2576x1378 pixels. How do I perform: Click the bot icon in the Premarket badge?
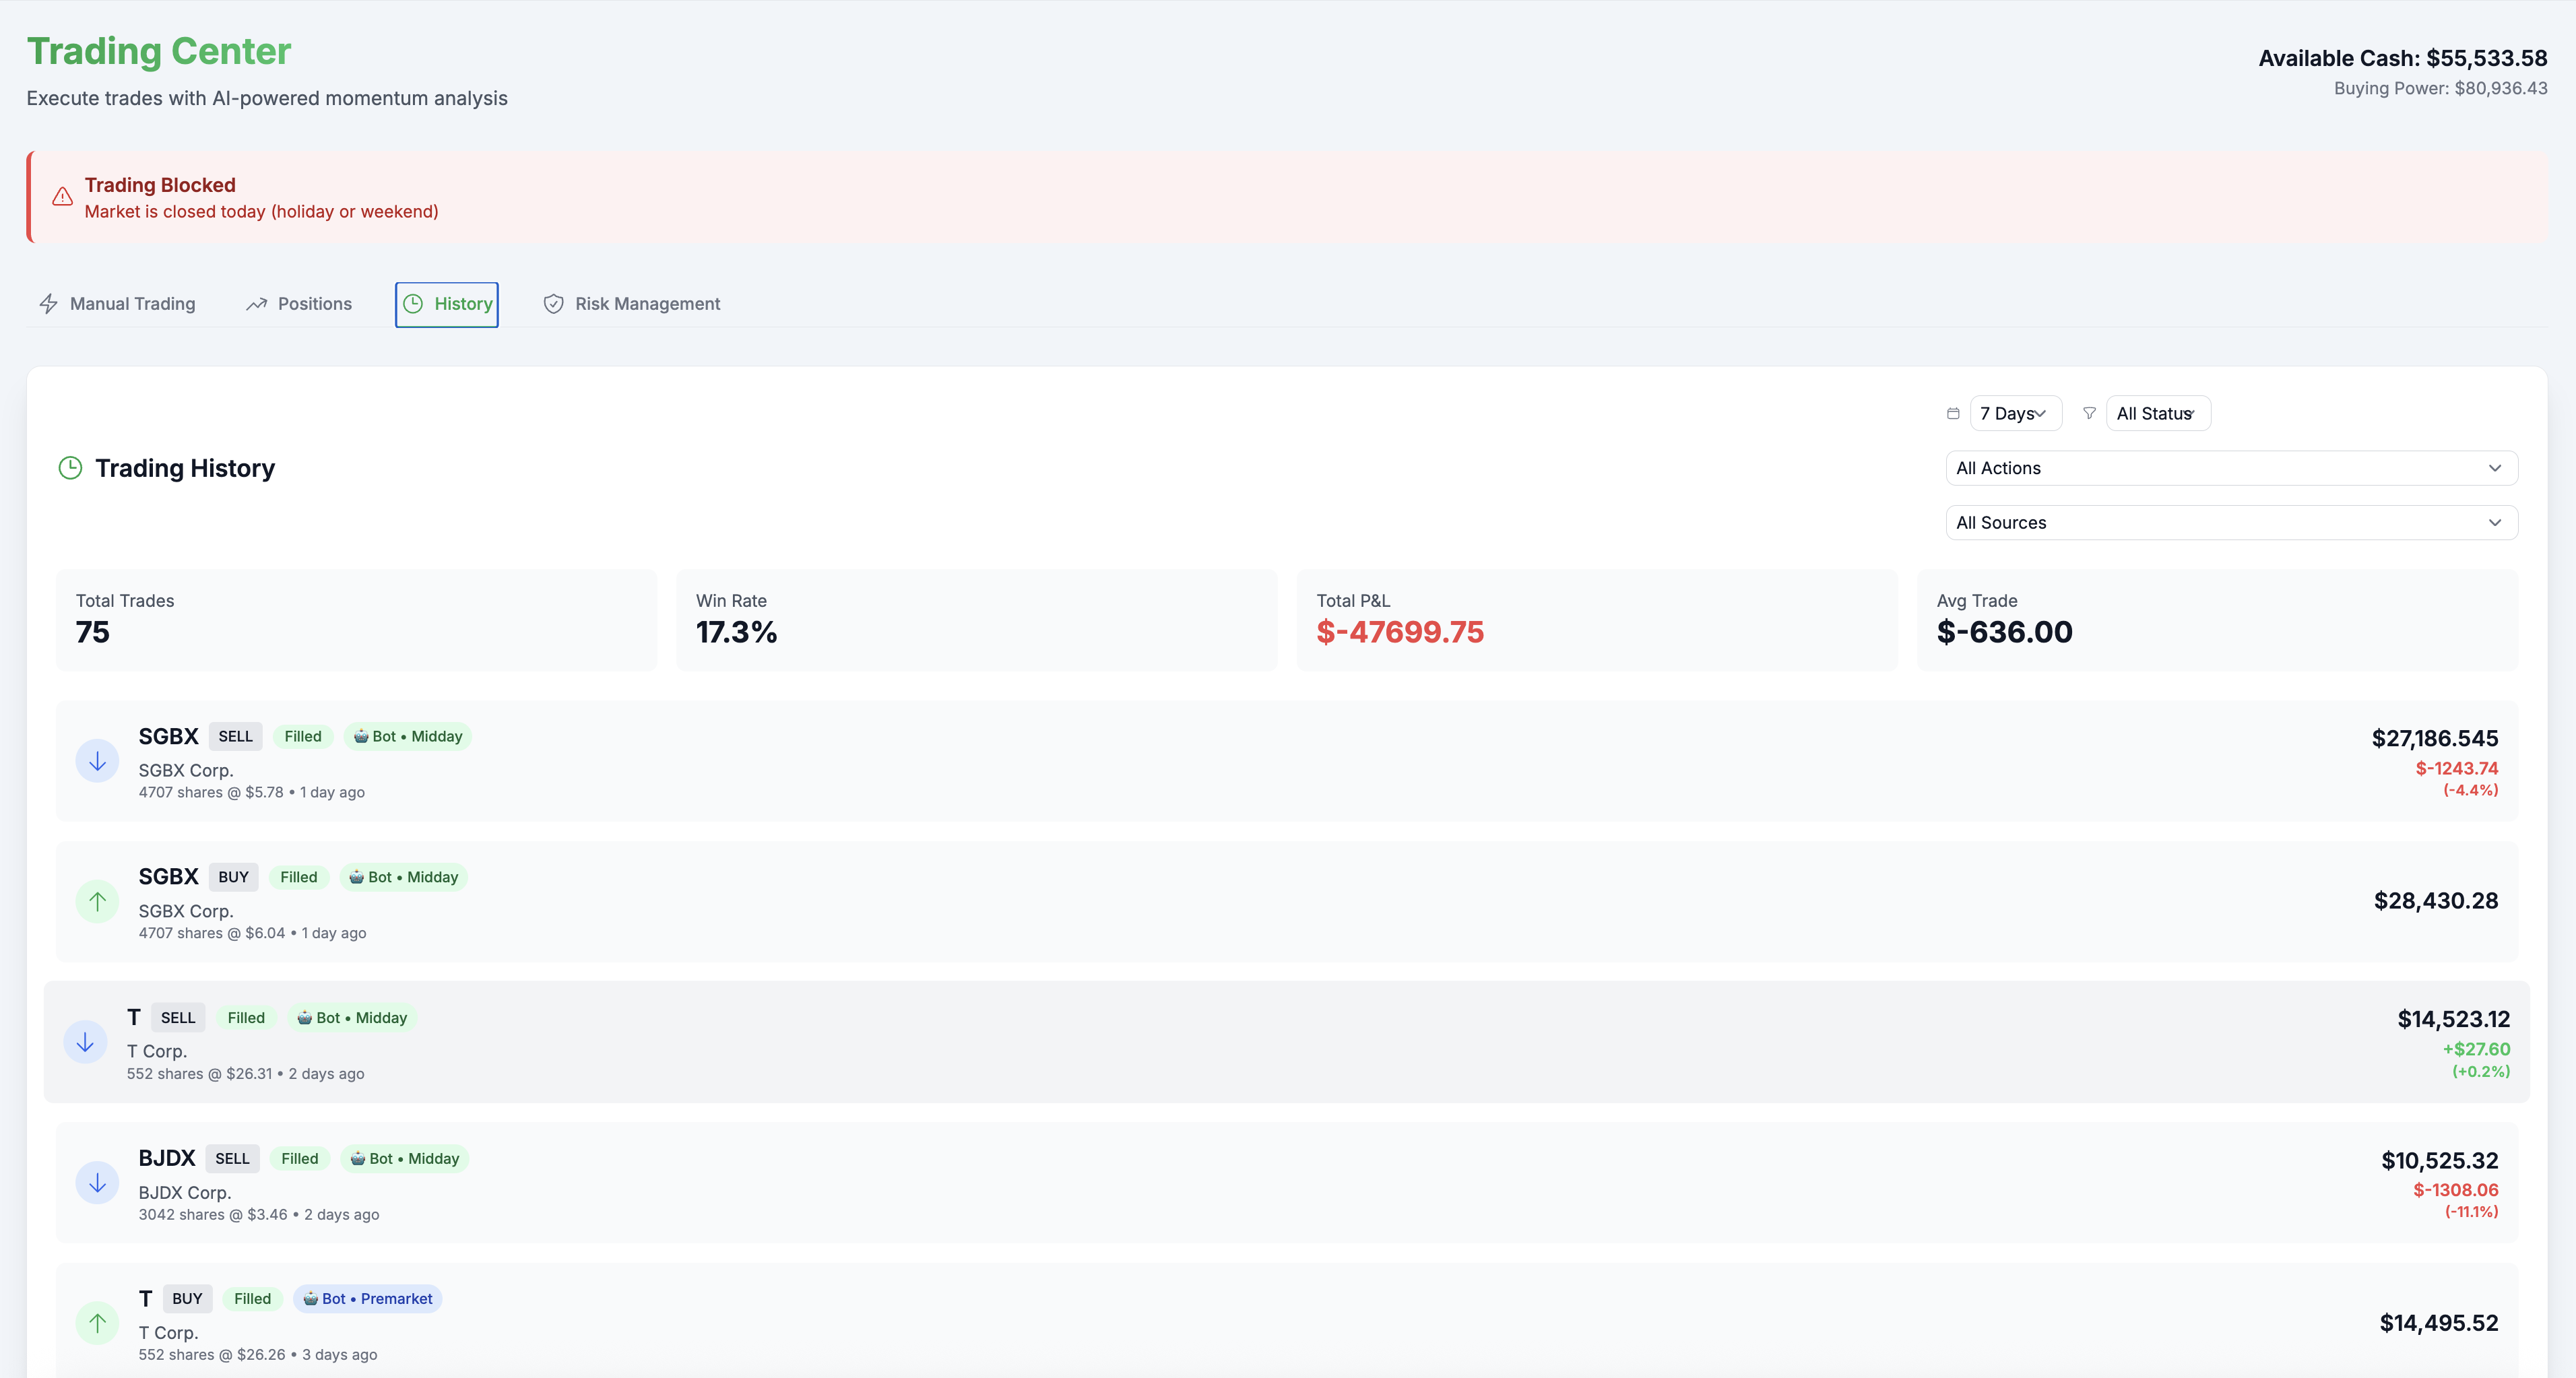[x=310, y=1299]
